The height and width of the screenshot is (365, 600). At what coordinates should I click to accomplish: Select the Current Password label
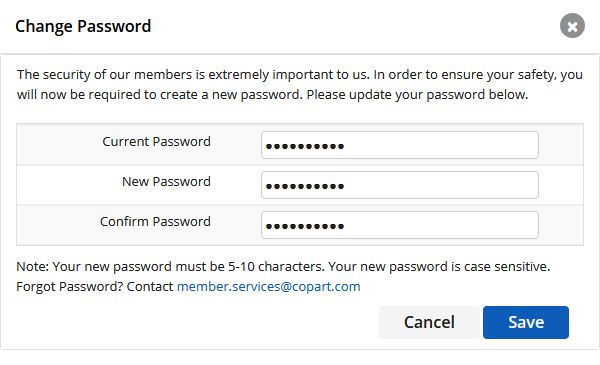coord(157,142)
